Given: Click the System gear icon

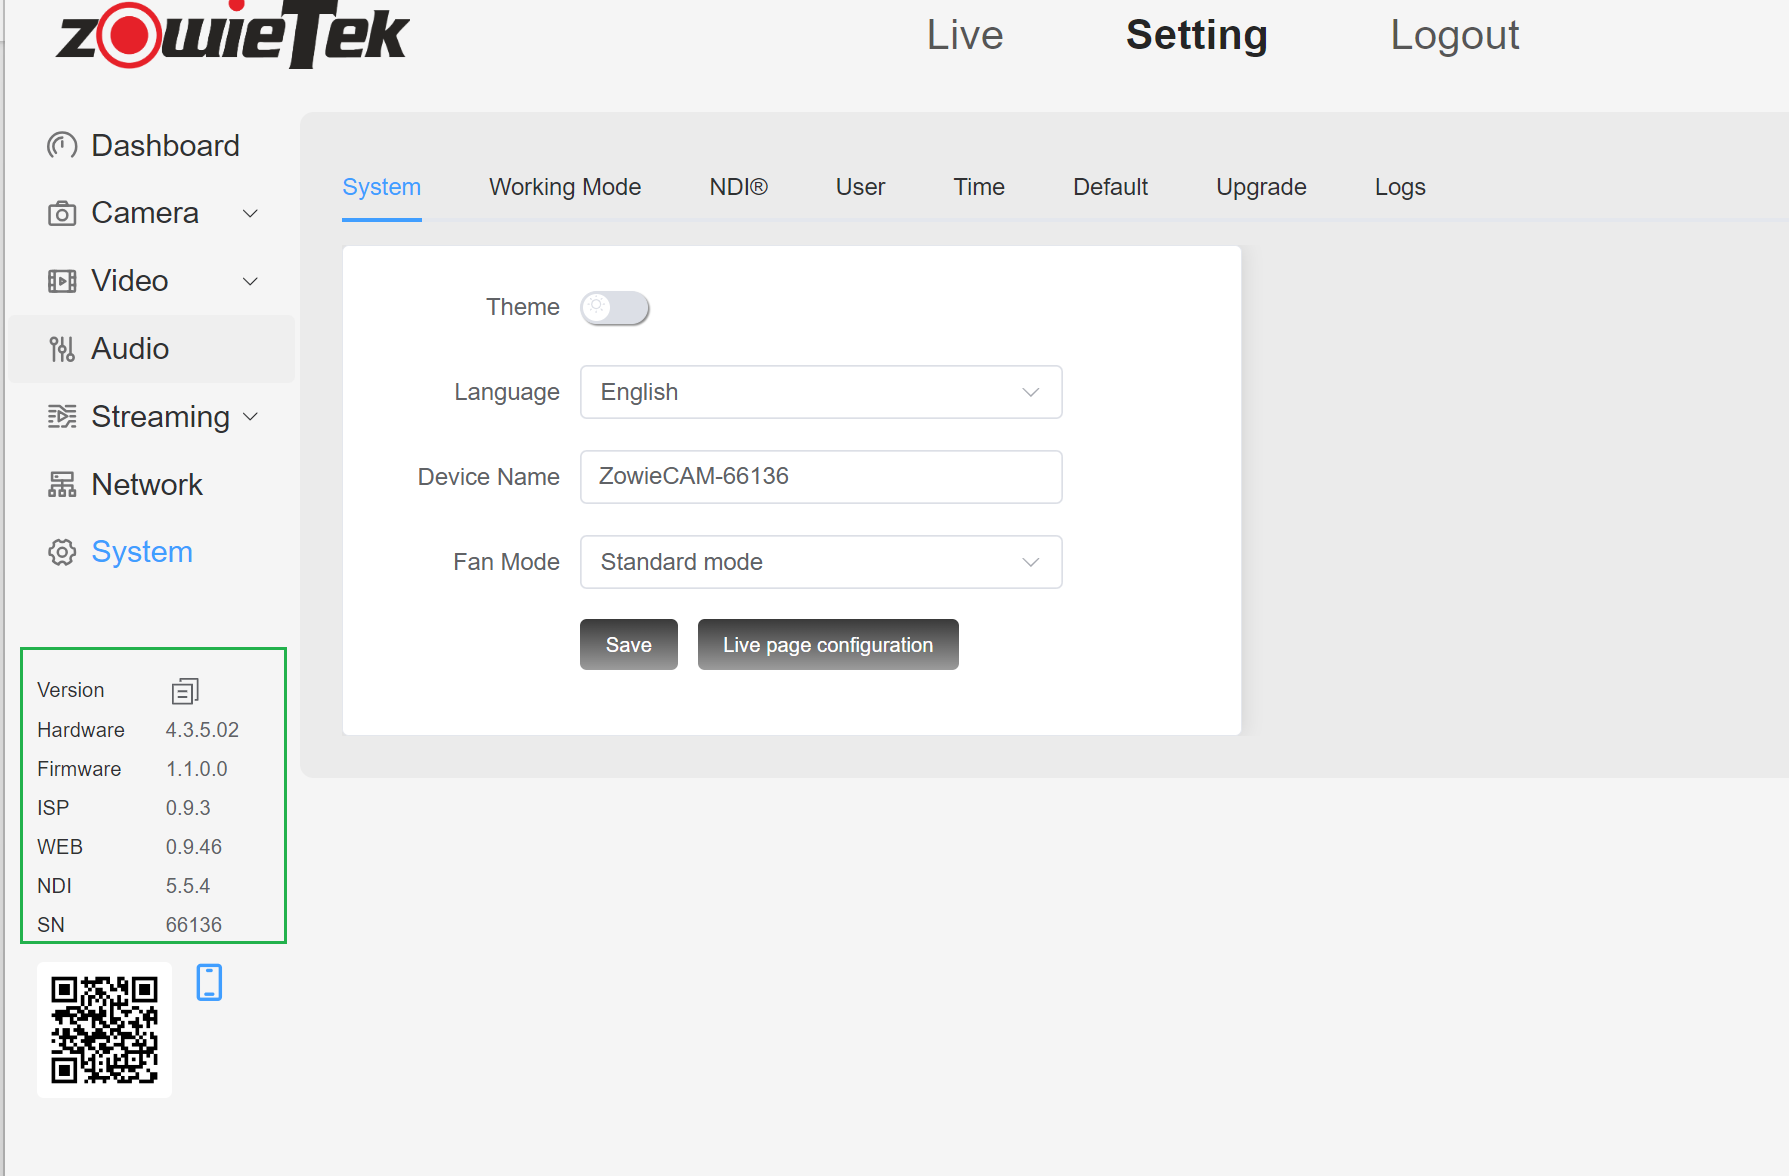Looking at the screenshot, I should (x=62, y=552).
